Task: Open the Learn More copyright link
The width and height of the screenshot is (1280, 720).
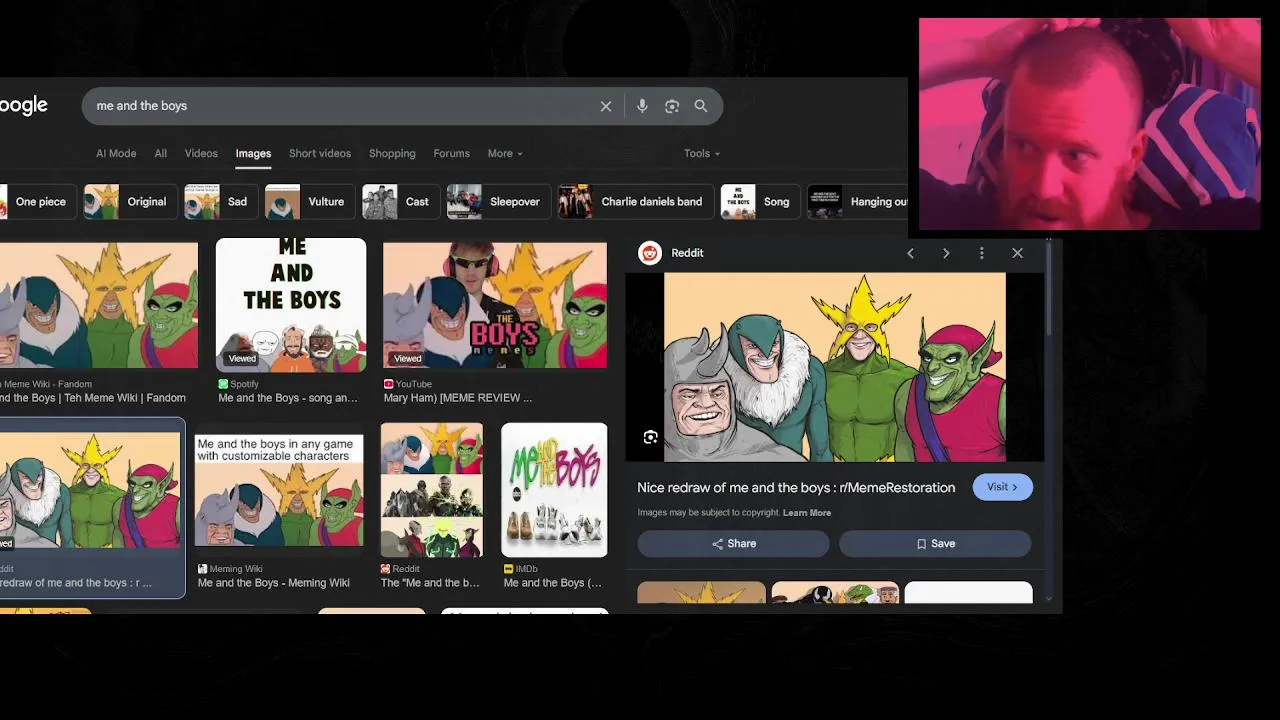Action: tap(807, 513)
